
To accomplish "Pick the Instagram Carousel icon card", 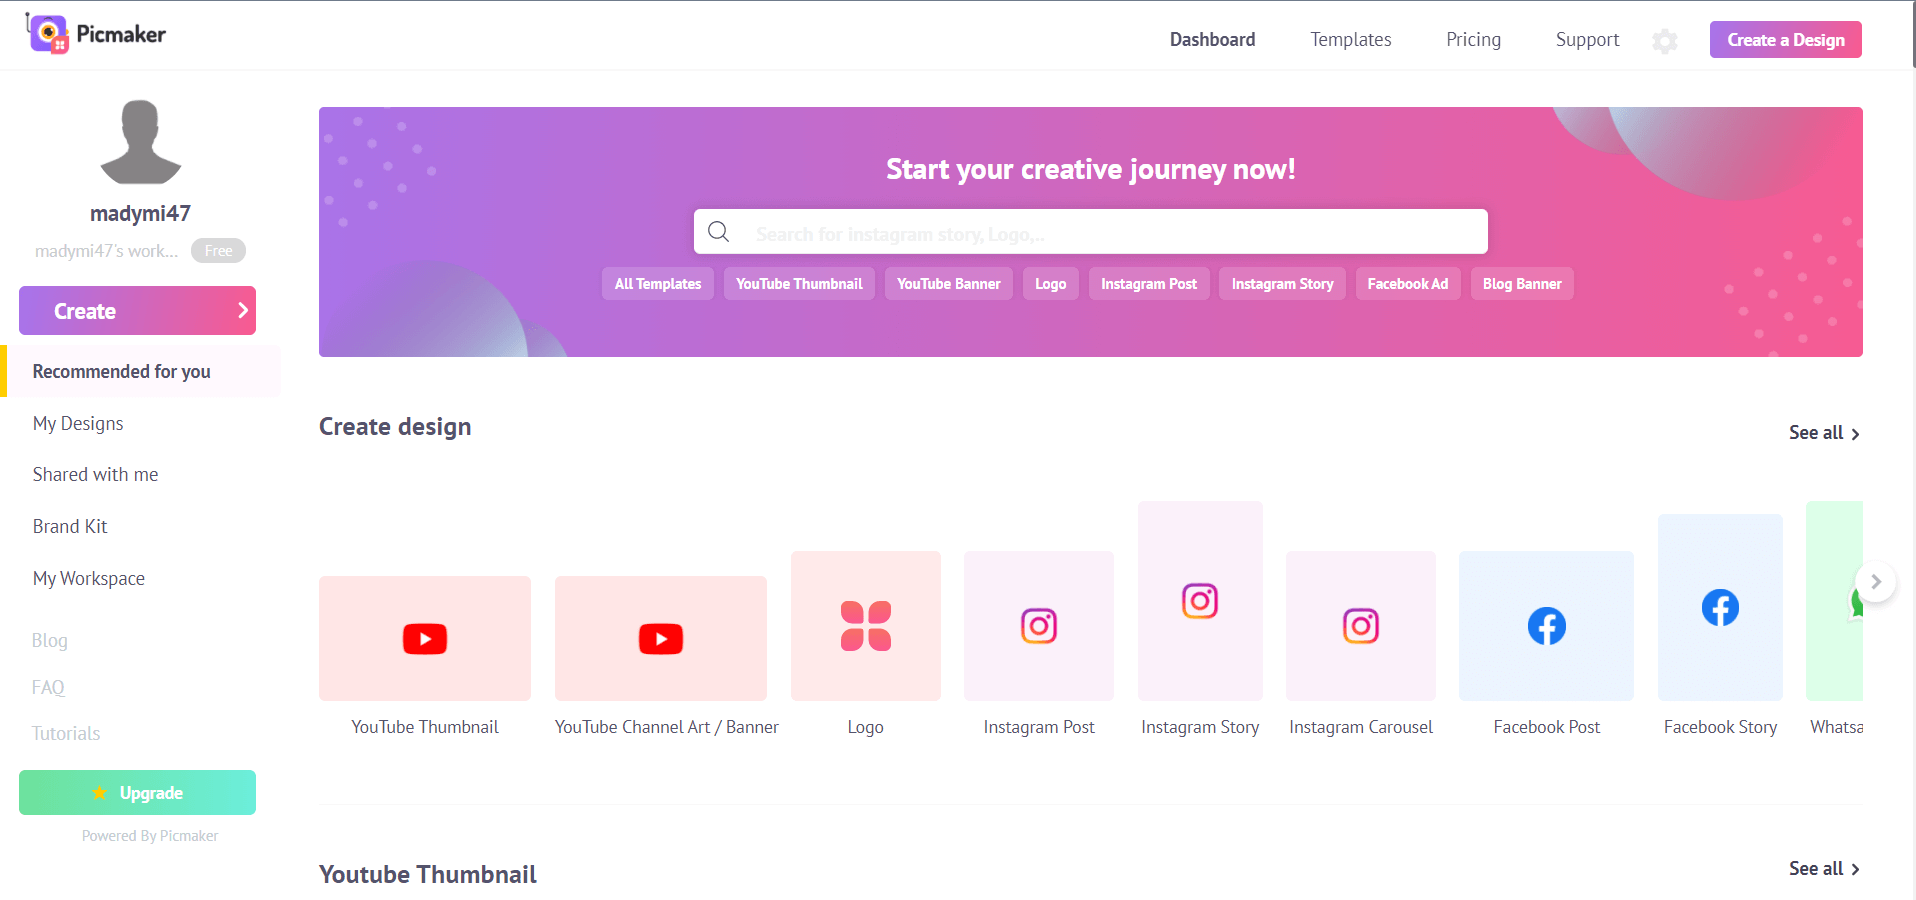I will pos(1361,626).
